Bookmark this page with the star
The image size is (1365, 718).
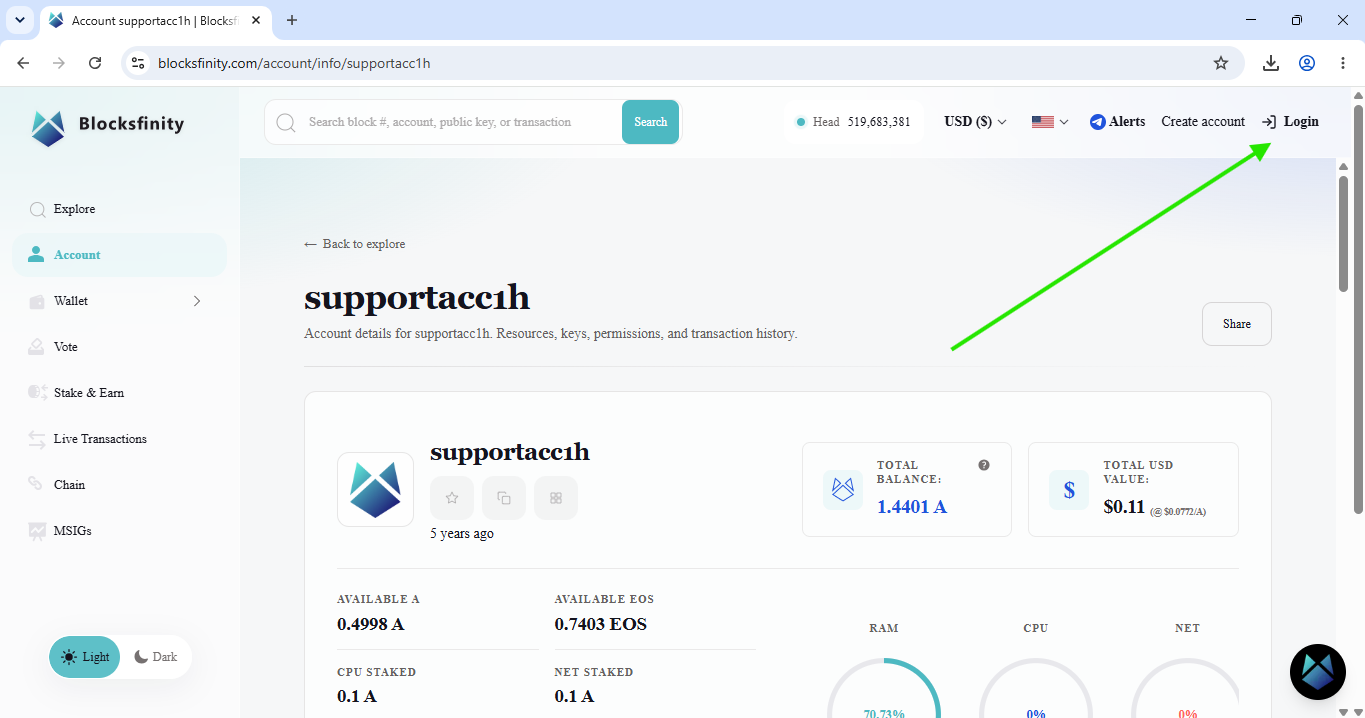pyautogui.click(x=1221, y=63)
